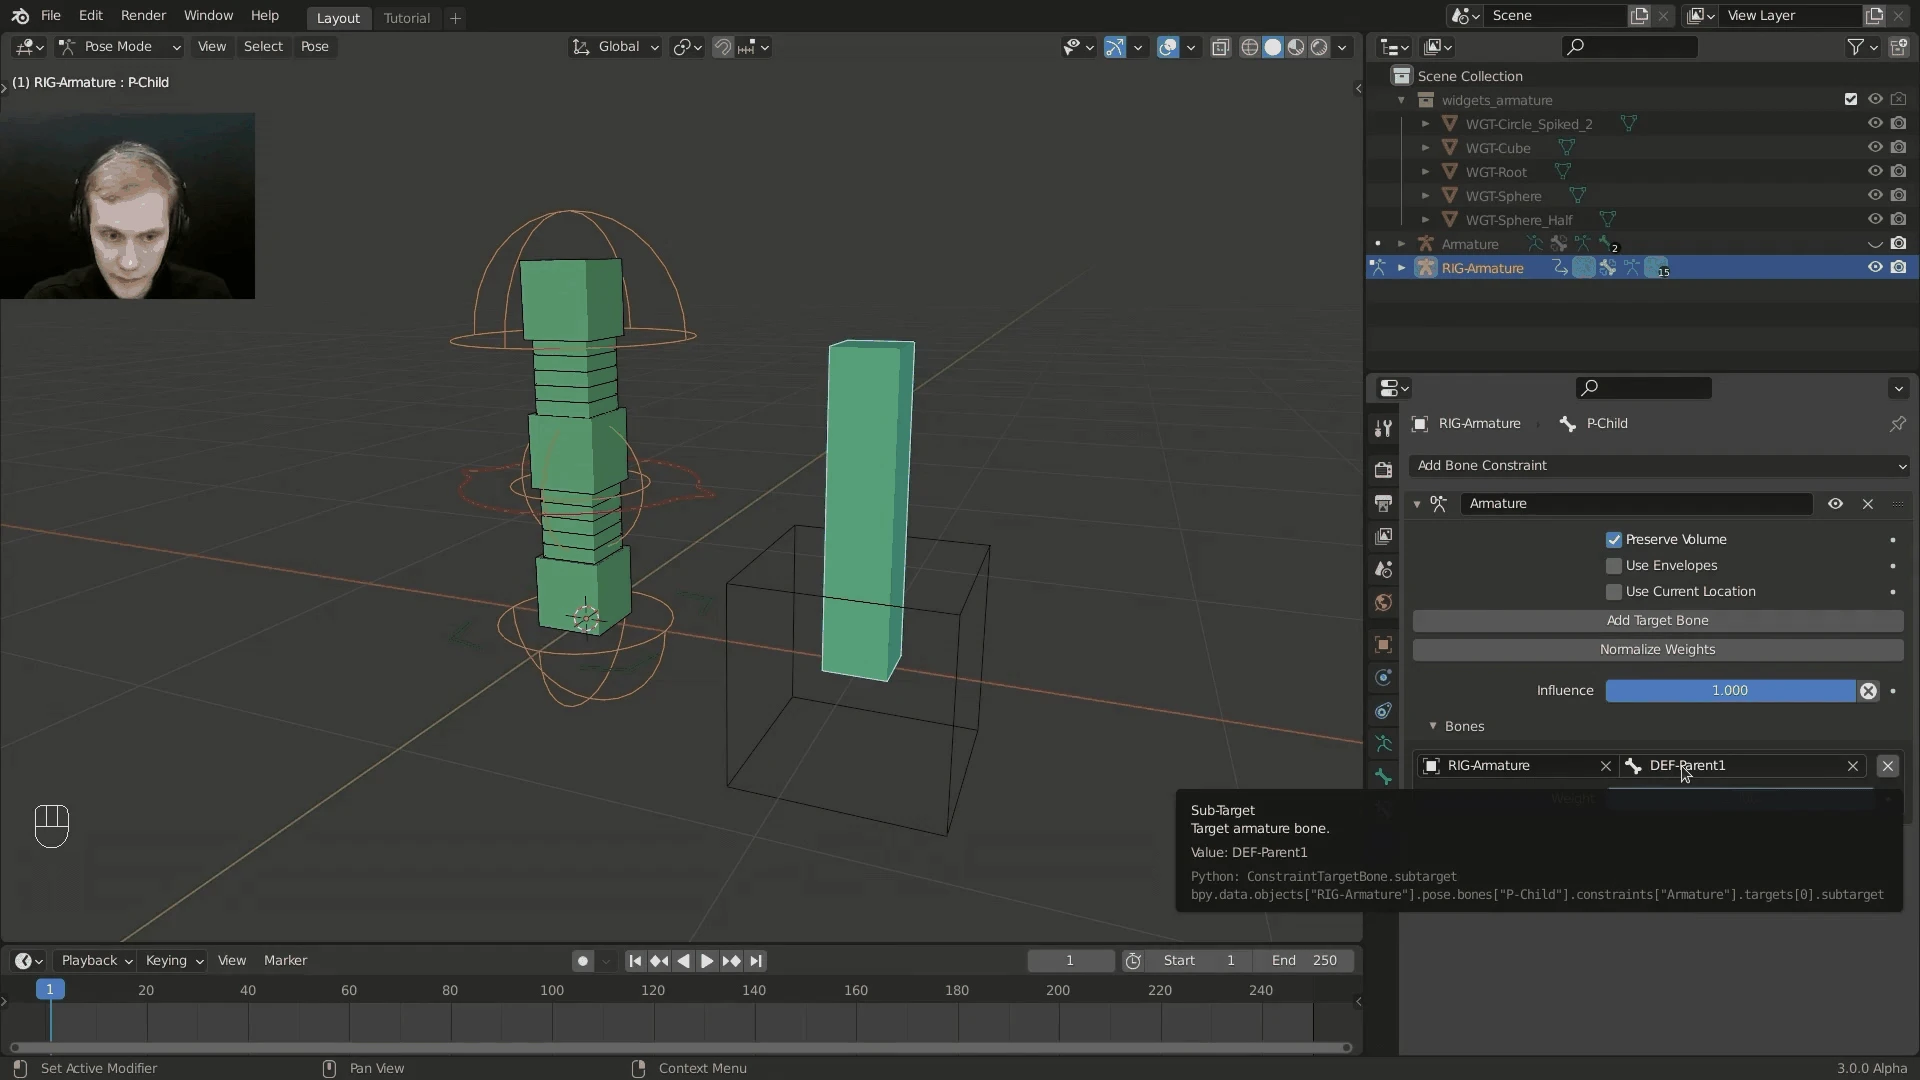Open the Keying dropdown in timeline

(x=174, y=961)
